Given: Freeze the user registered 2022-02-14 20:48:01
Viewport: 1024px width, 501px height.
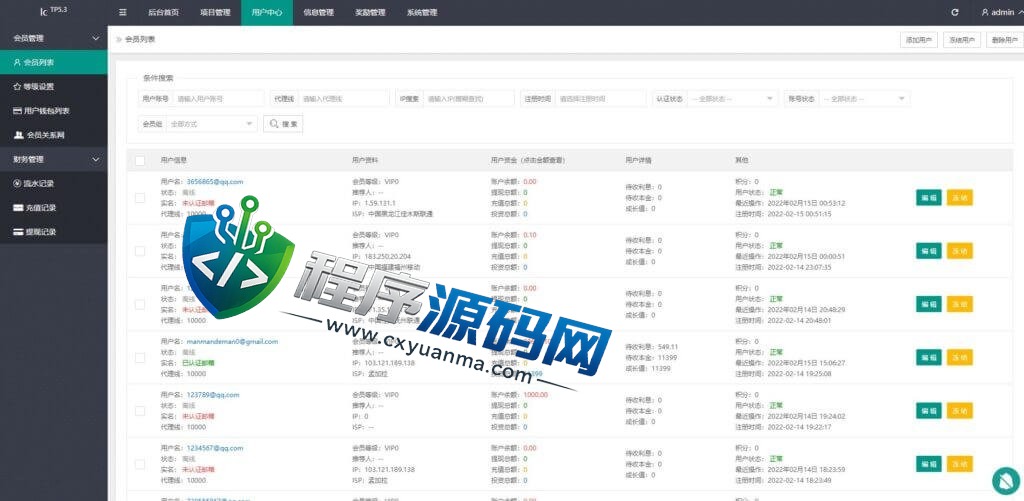Looking at the screenshot, I should (959, 304).
